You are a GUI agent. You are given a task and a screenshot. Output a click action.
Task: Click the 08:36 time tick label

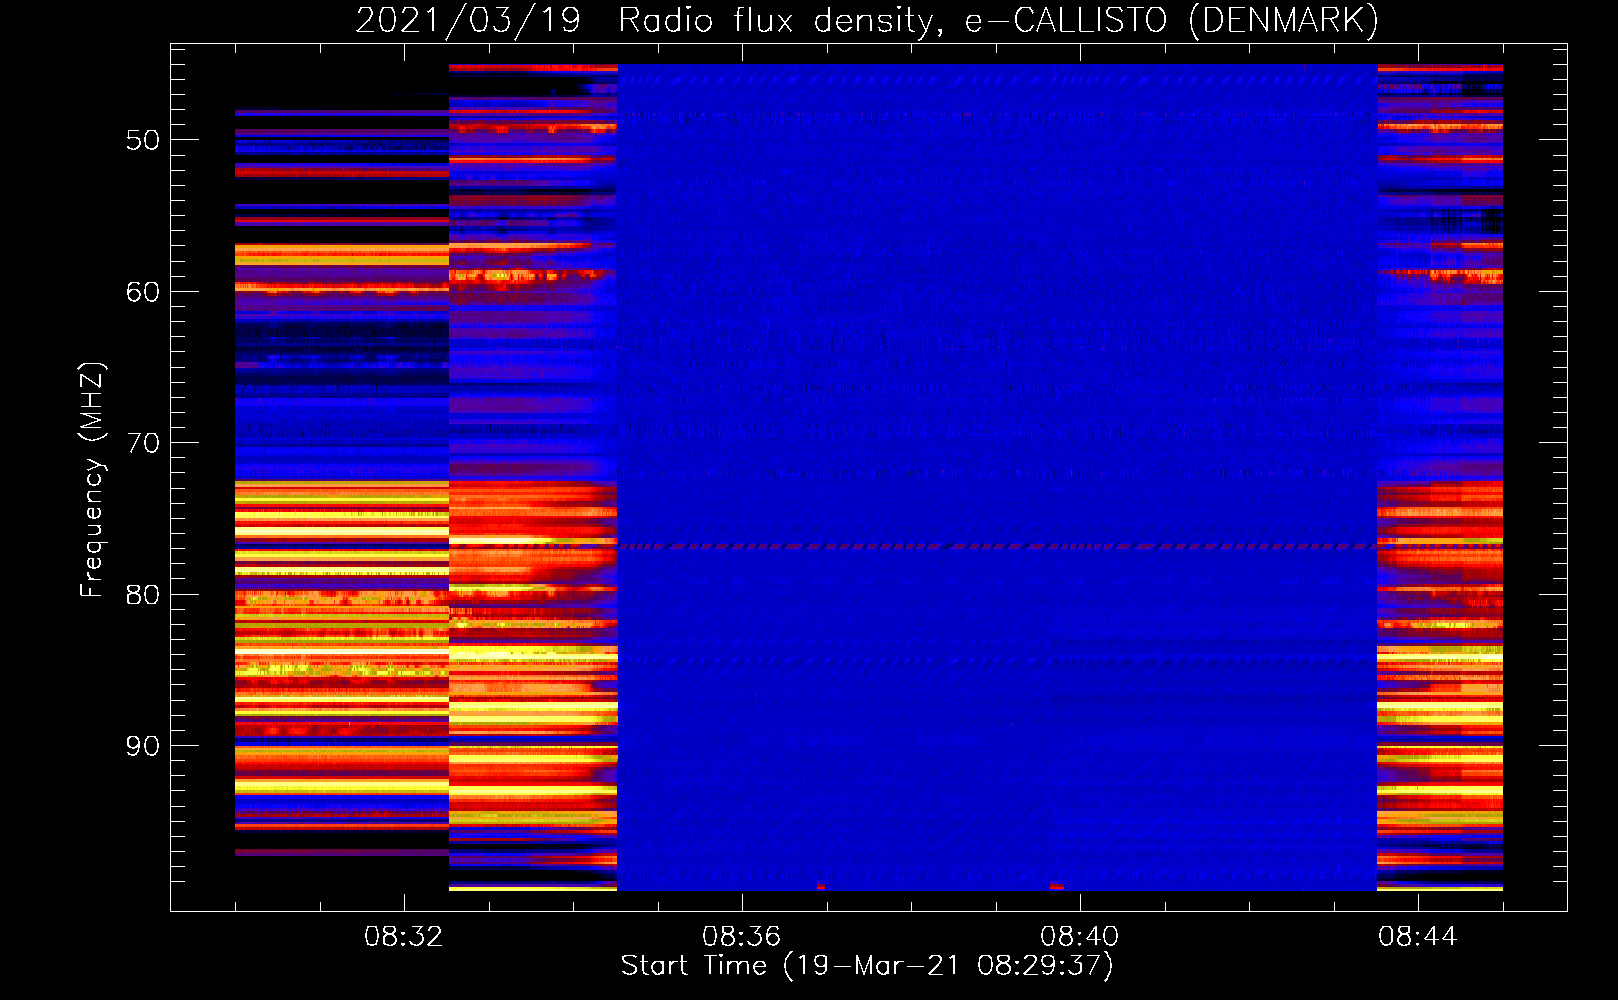[742, 937]
